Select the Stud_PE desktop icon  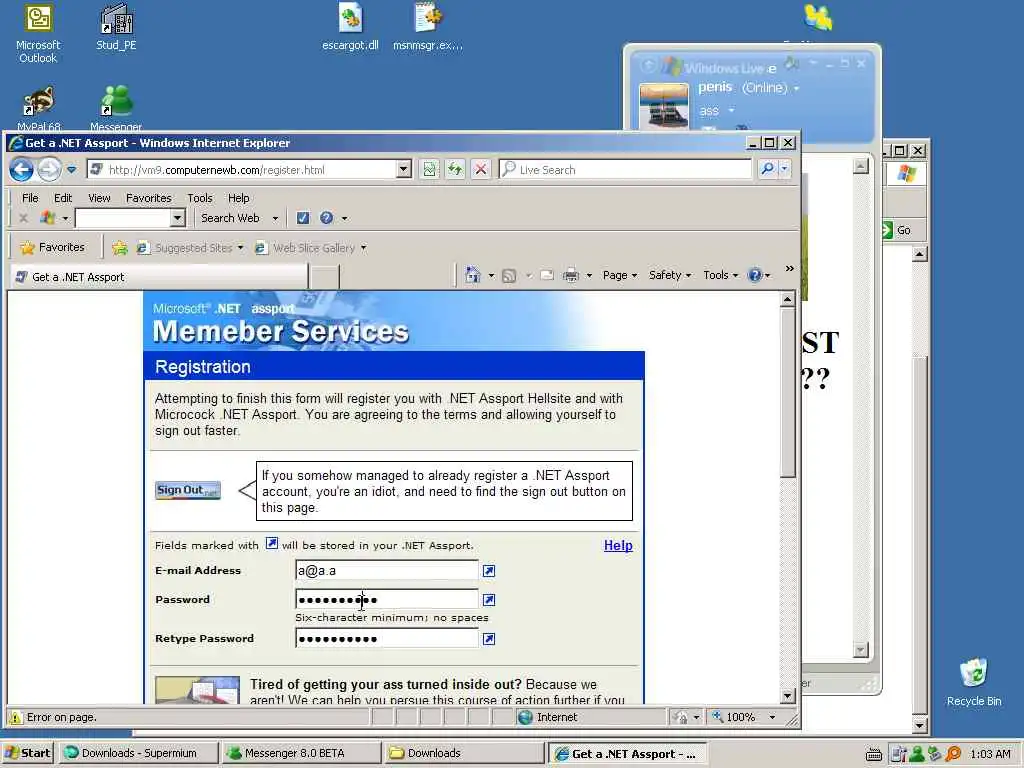pyautogui.click(x=116, y=27)
